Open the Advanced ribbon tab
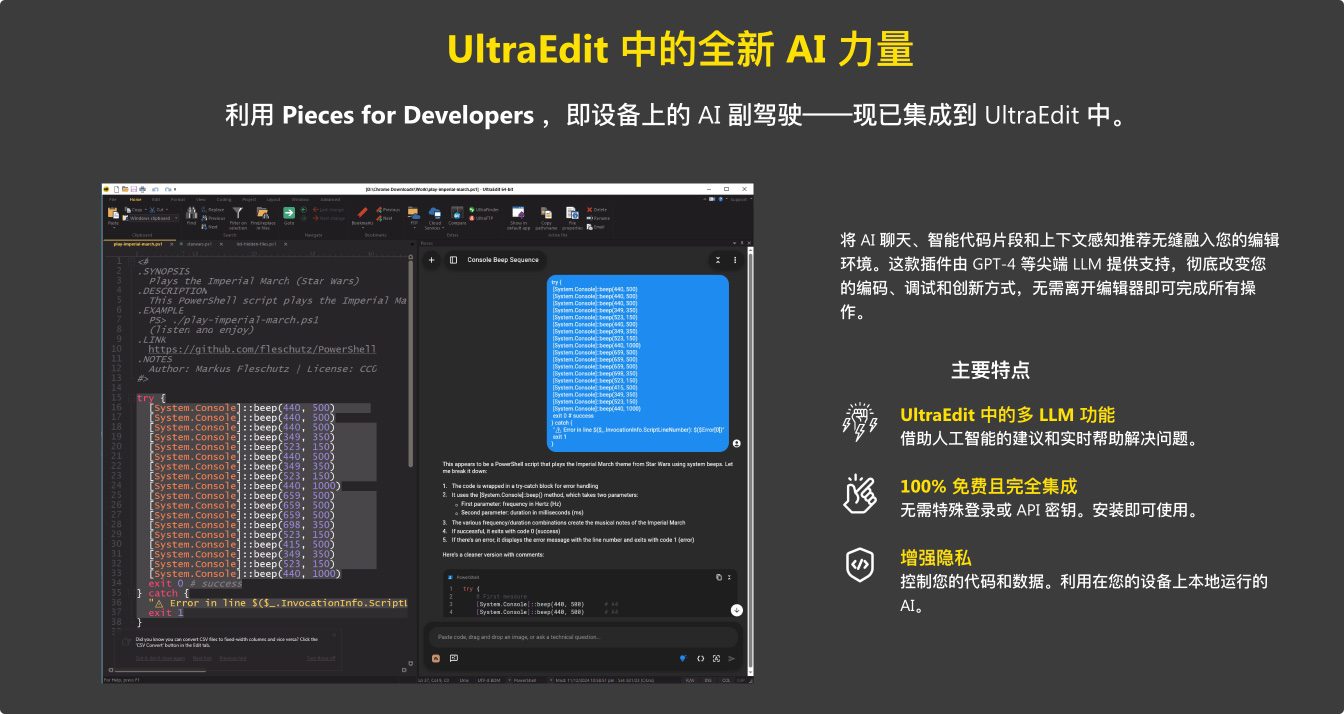Image resolution: width=1344 pixels, height=714 pixels. coord(330,199)
